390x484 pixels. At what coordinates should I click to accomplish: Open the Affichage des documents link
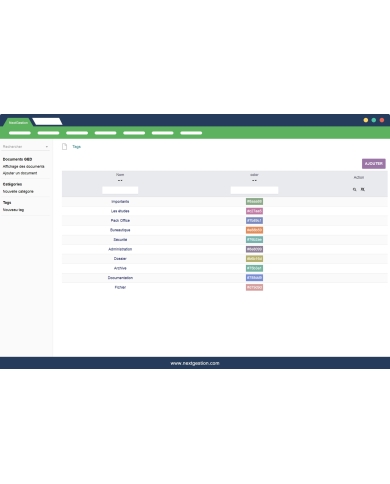click(x=23, y=166)
